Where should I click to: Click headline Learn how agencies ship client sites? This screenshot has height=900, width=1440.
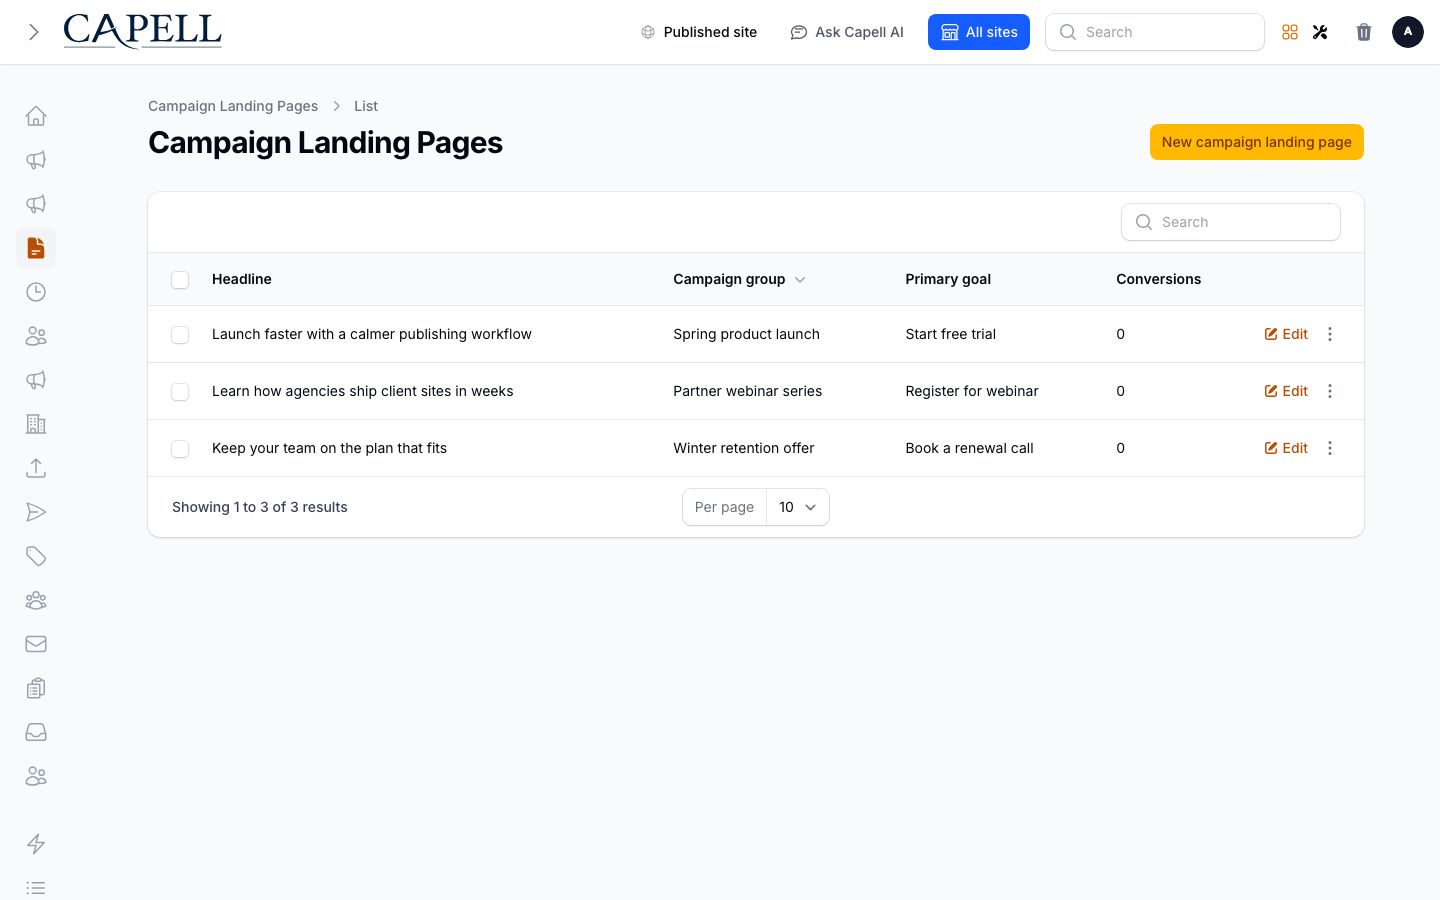tap(363, 391)
